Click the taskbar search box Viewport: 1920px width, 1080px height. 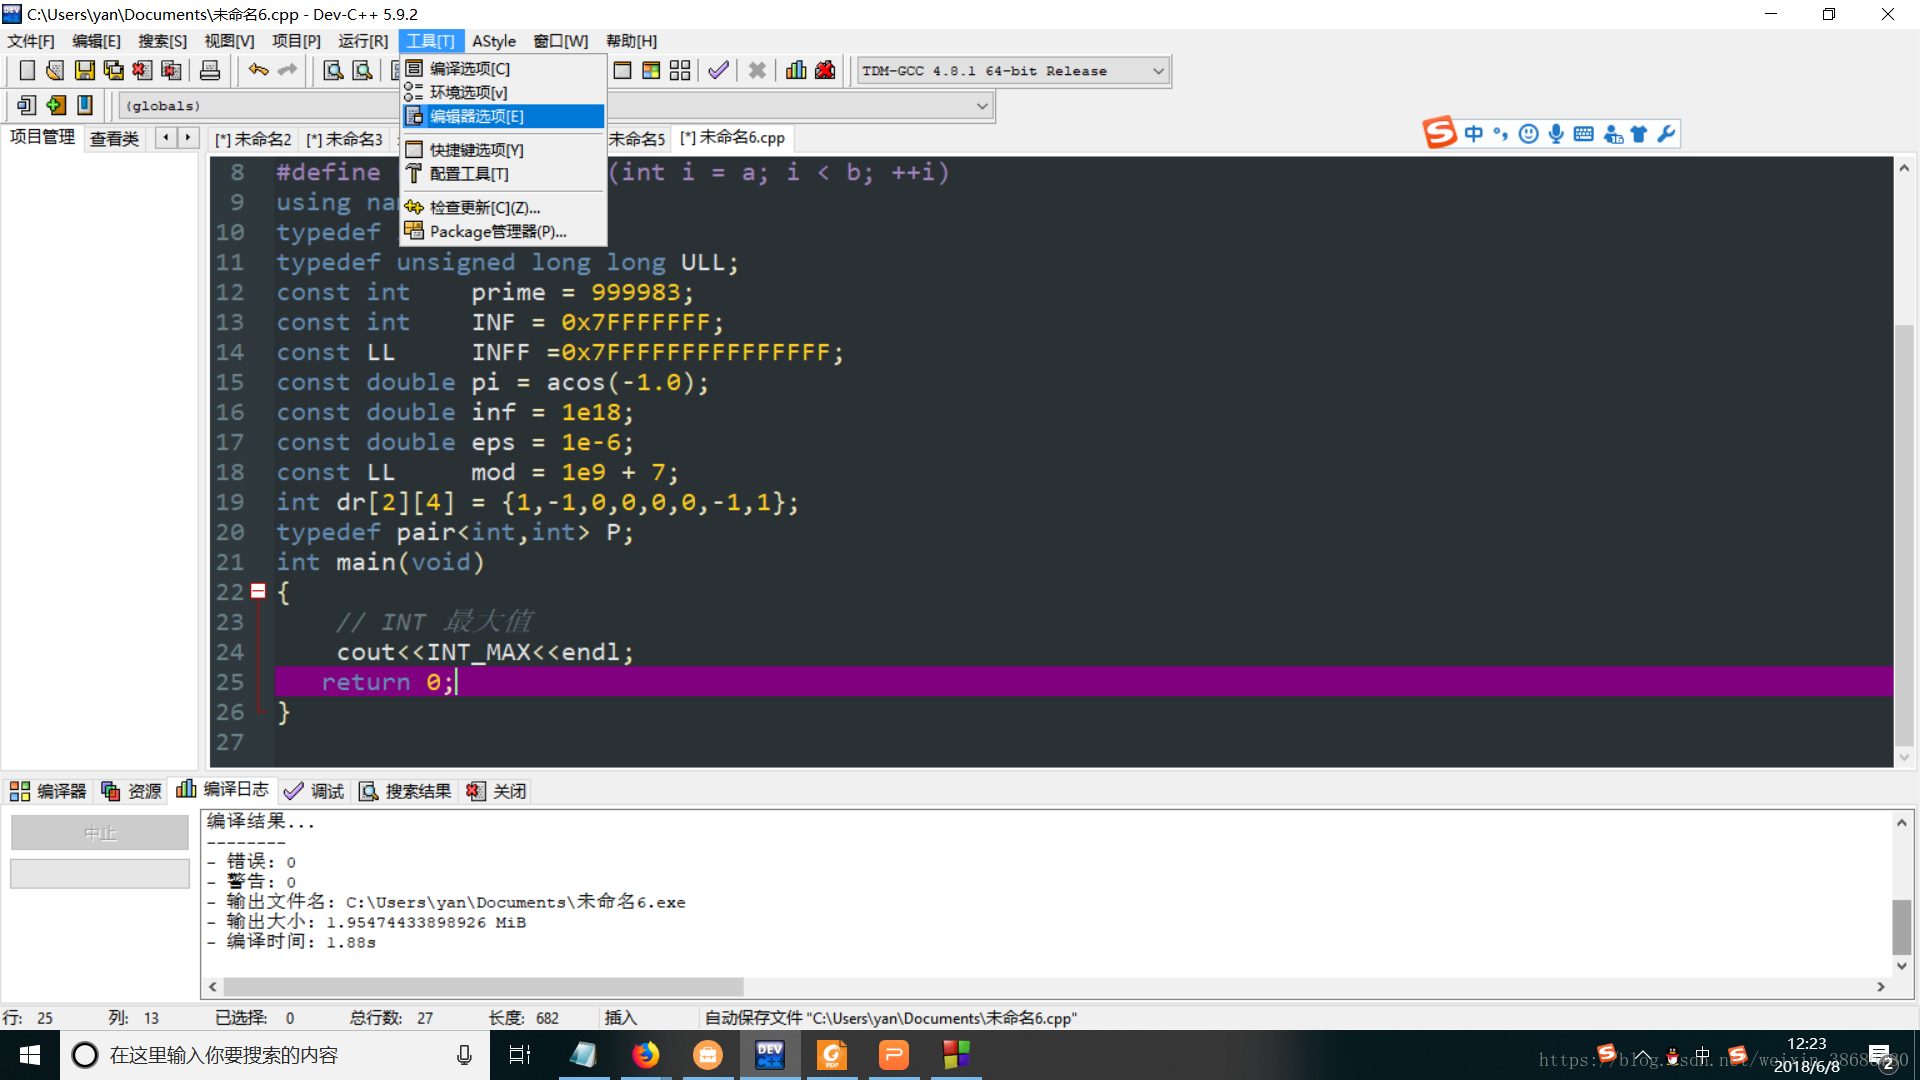[275, 1055]
